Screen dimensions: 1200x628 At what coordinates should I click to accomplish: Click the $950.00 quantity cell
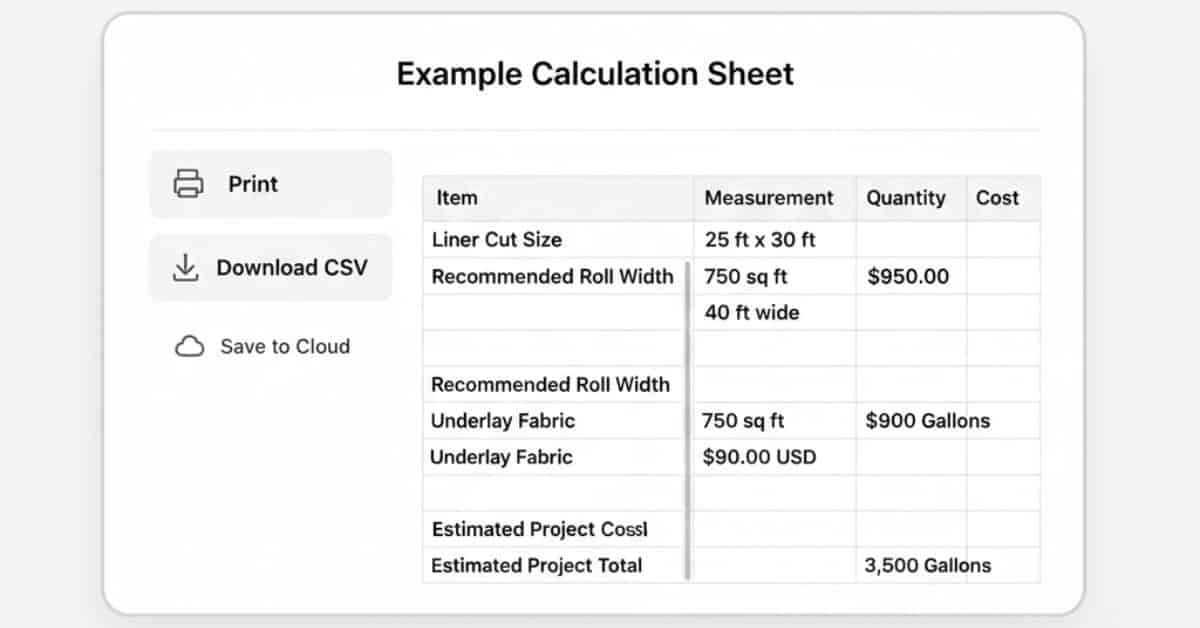pos(908,276)
